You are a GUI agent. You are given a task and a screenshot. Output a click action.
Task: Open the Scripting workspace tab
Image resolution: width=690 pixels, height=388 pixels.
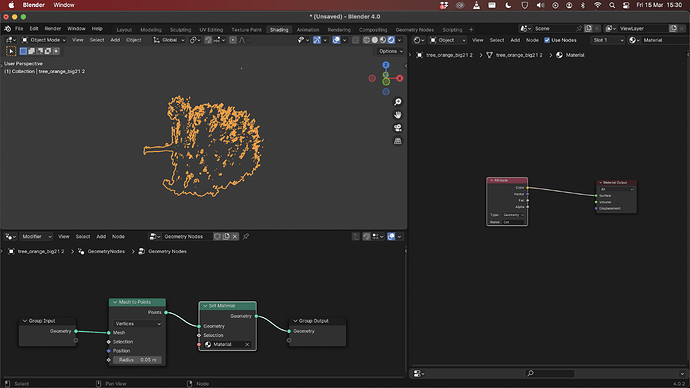452,30
